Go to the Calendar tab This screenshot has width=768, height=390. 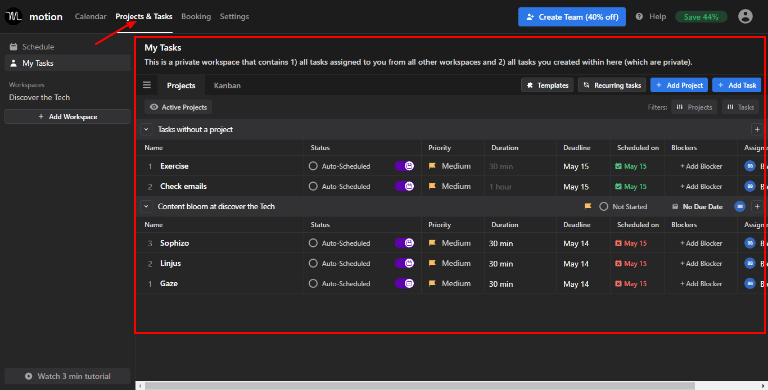[91, 16]
